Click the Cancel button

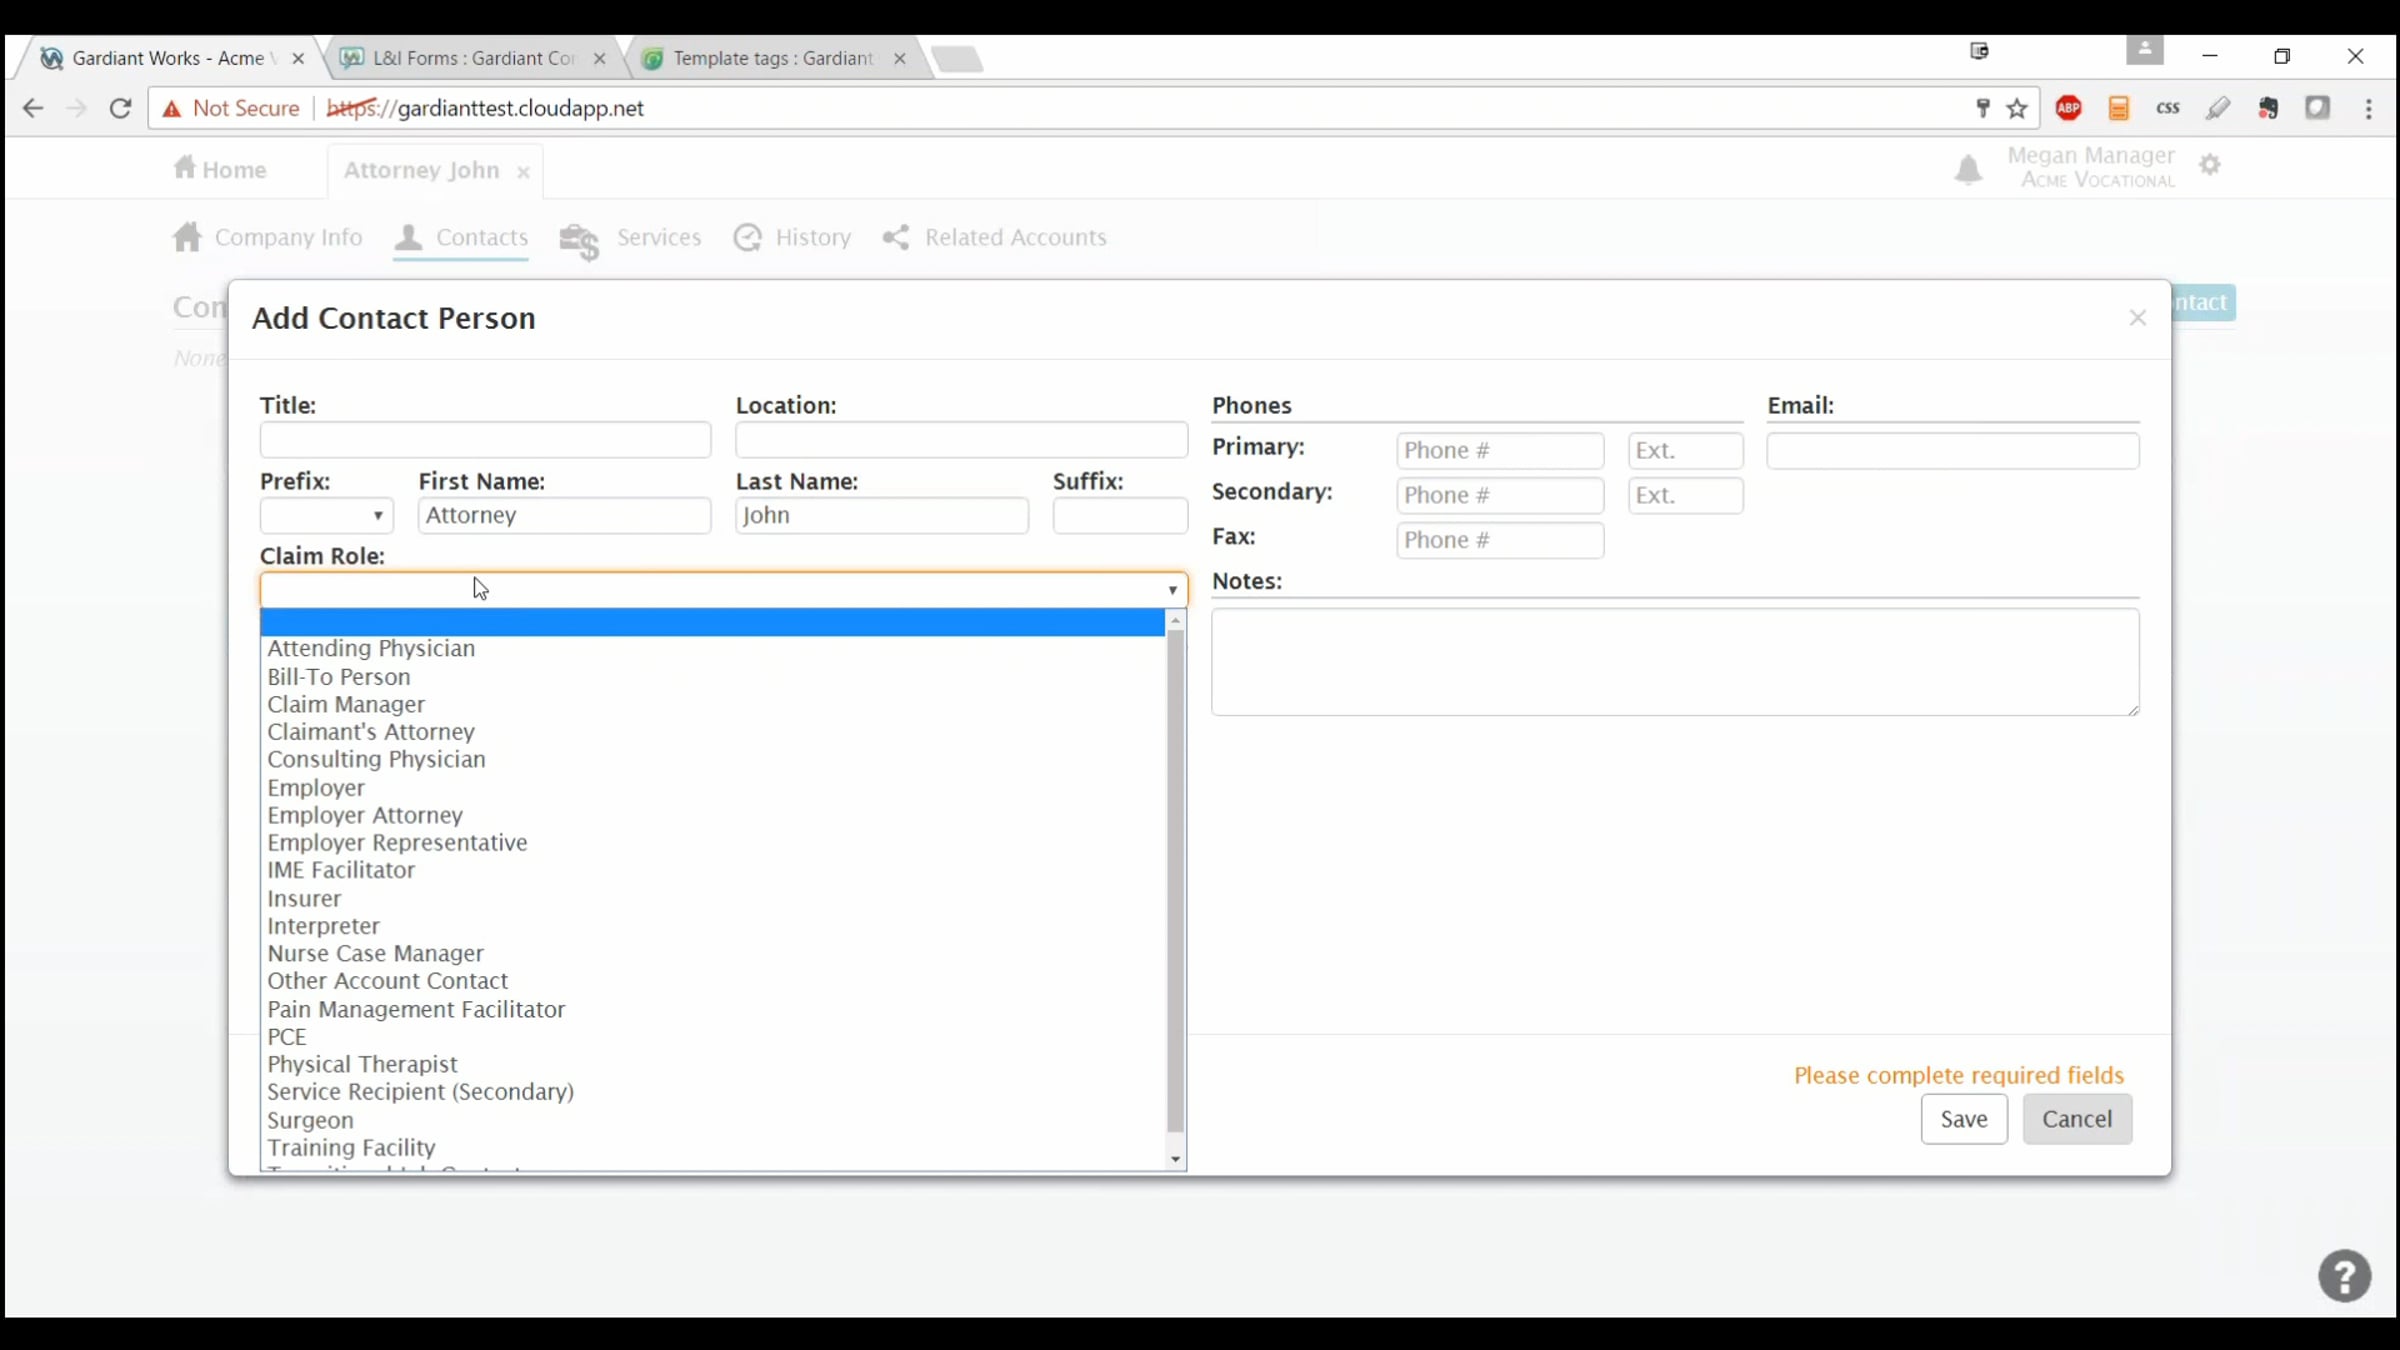point(2076,1119)
